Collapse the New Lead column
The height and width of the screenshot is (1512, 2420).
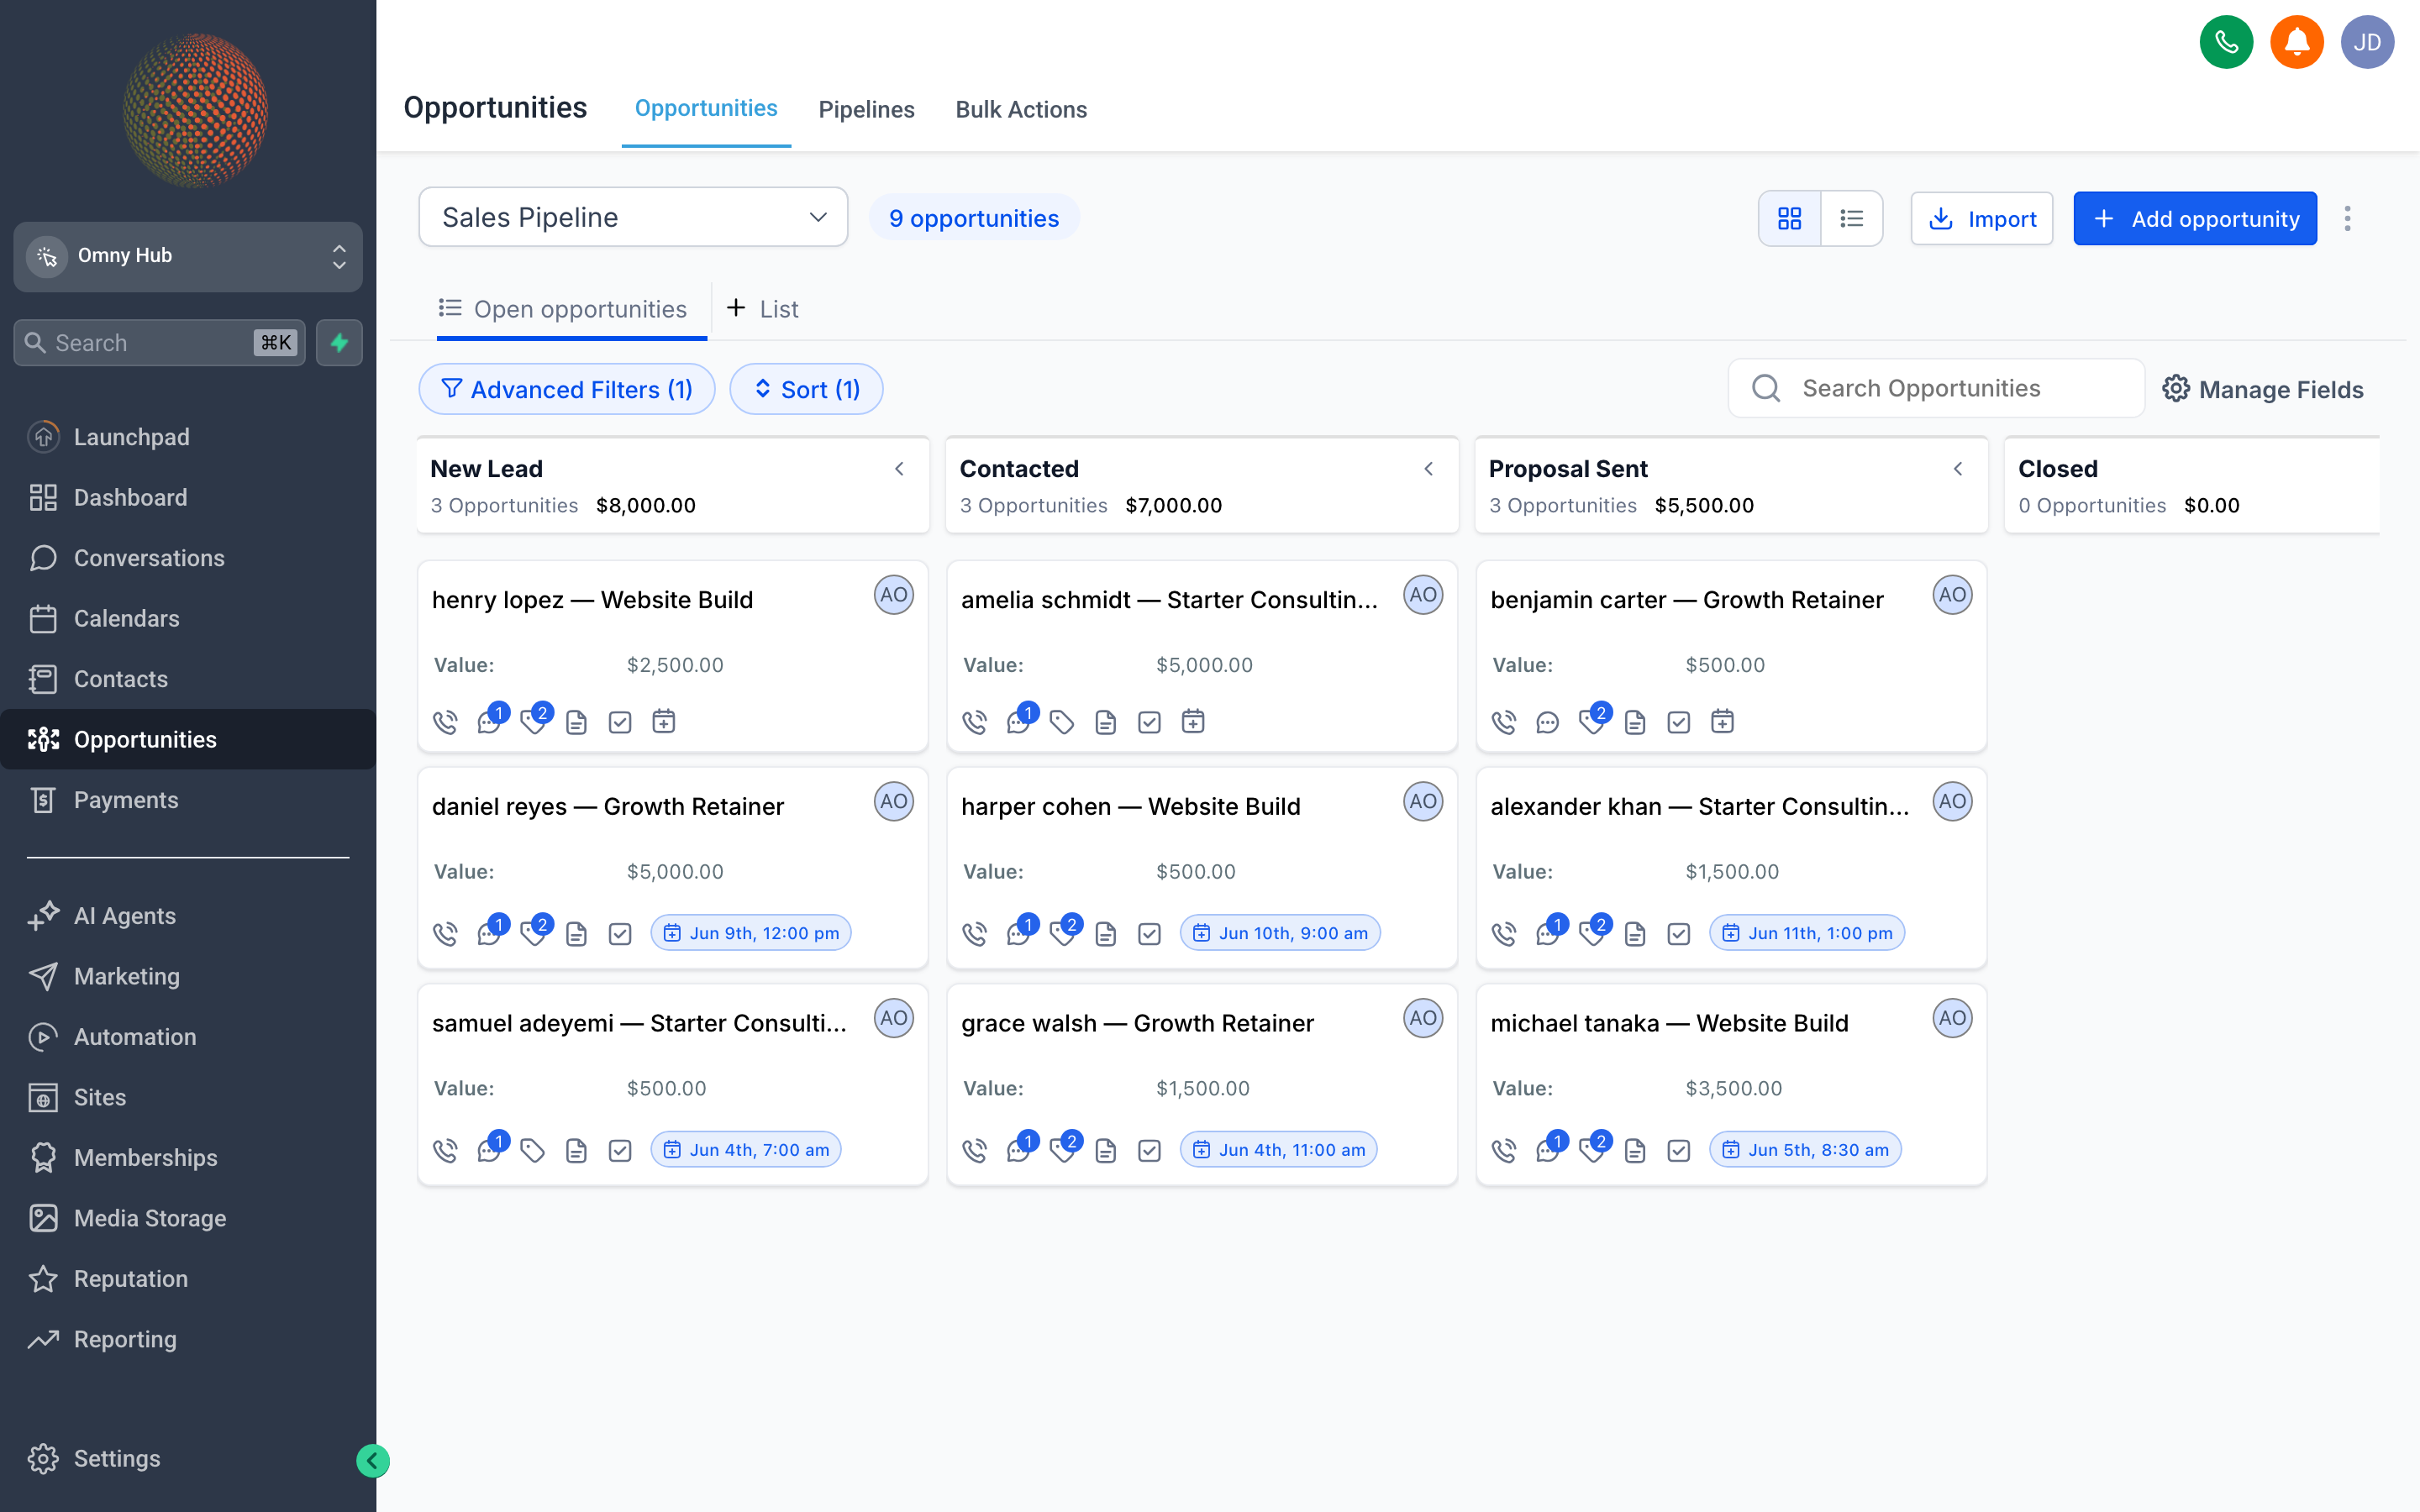point(899,469)
